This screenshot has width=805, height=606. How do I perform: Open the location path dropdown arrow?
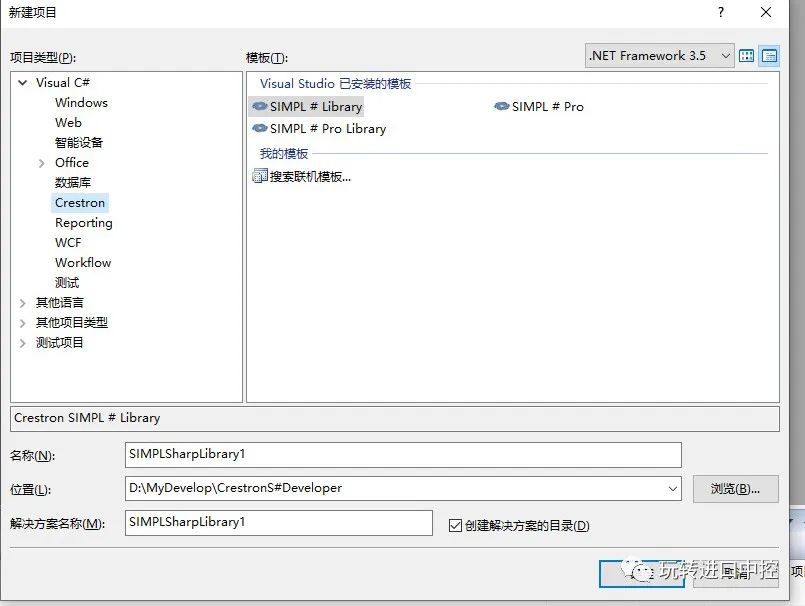pos(673,488)
